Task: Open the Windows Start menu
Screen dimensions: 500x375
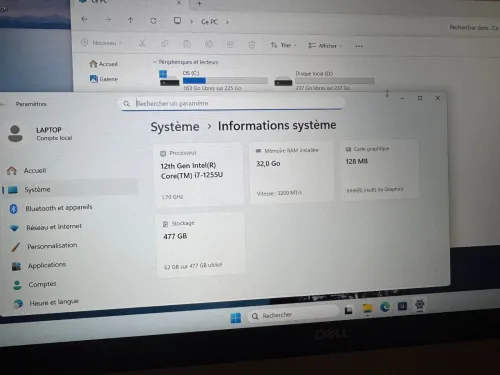Action: click(236, 318)
